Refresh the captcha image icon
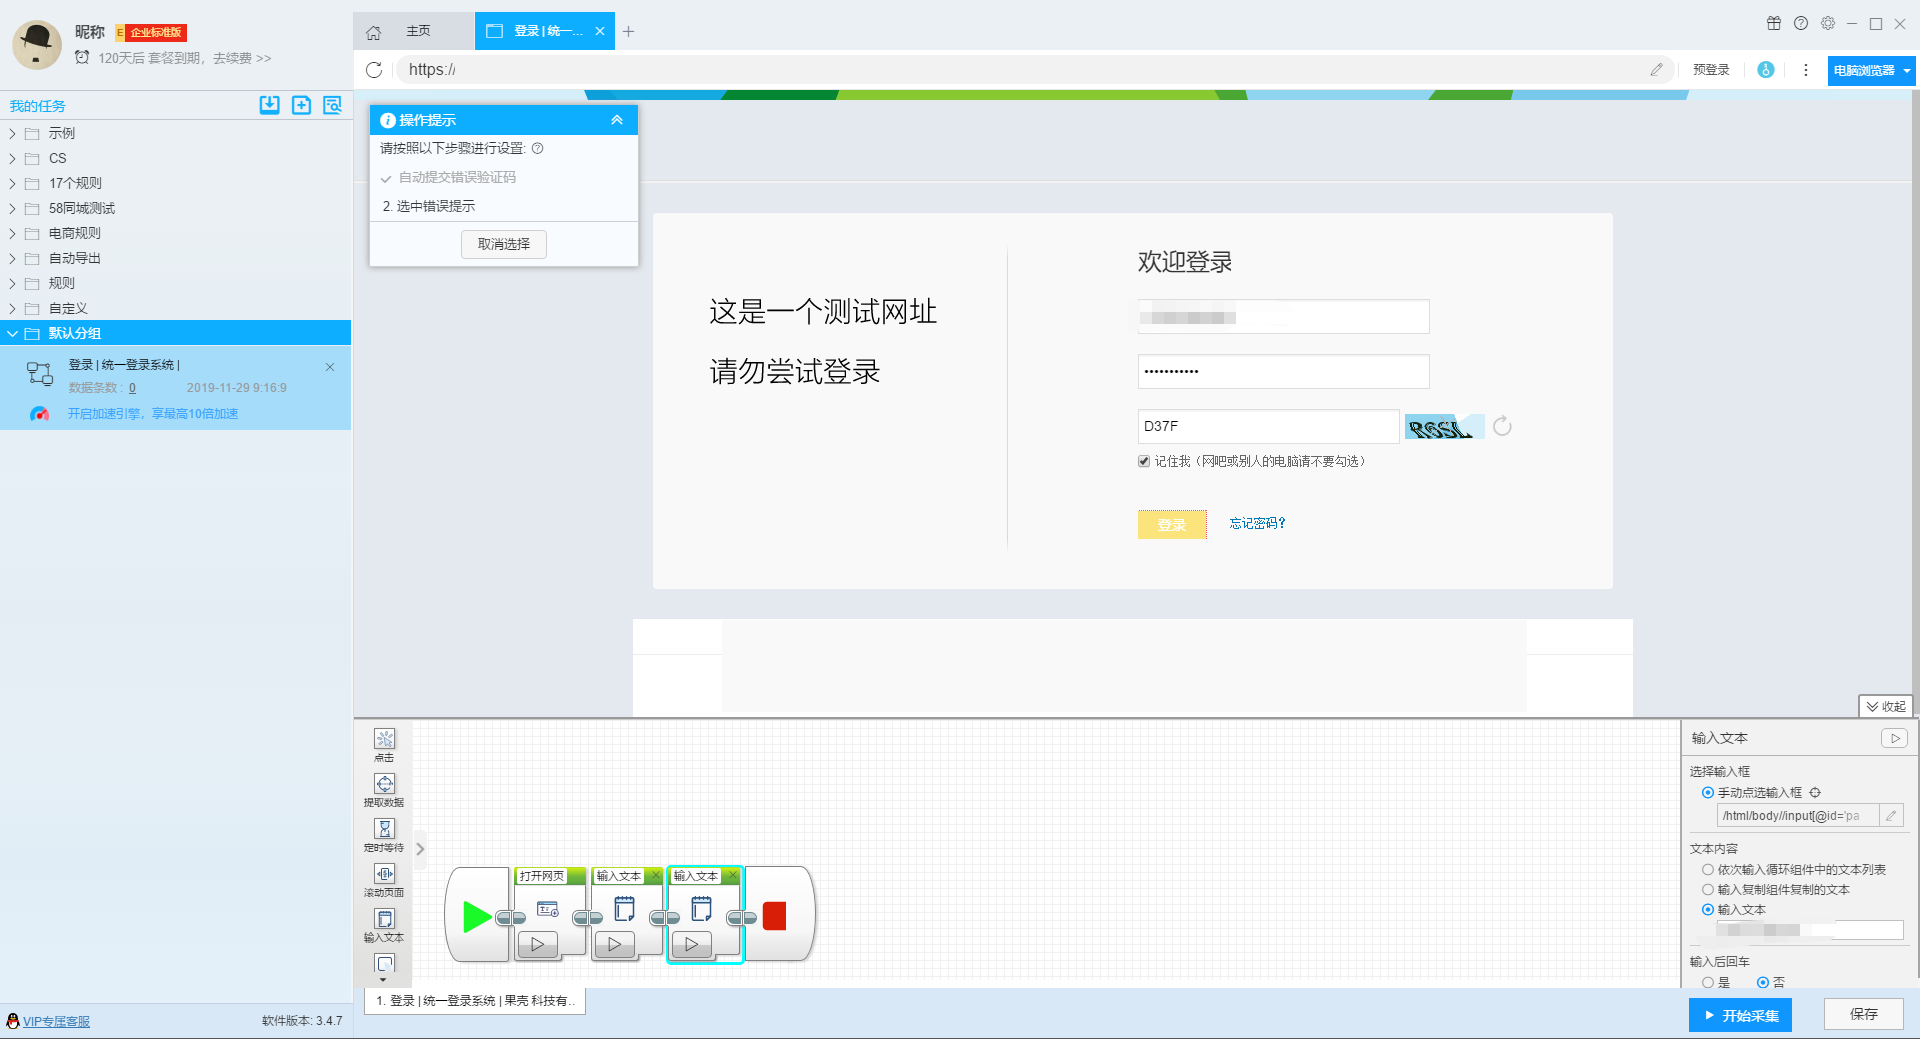The image size is (1920, 1039). pos(1502,427)
